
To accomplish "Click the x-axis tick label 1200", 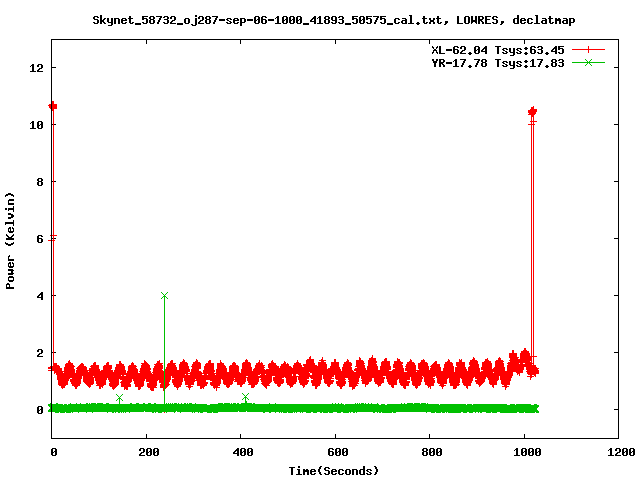I will [x=621, y=452].
